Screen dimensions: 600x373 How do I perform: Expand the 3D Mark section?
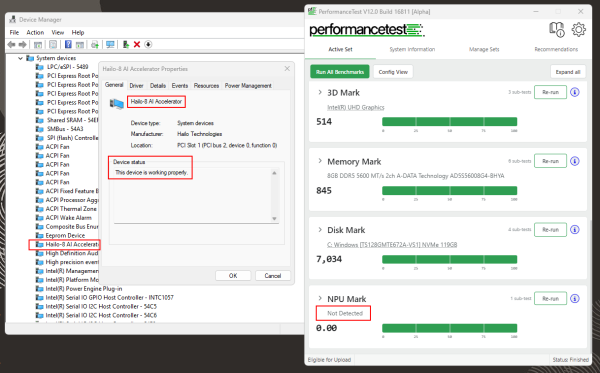click(320, 92)
